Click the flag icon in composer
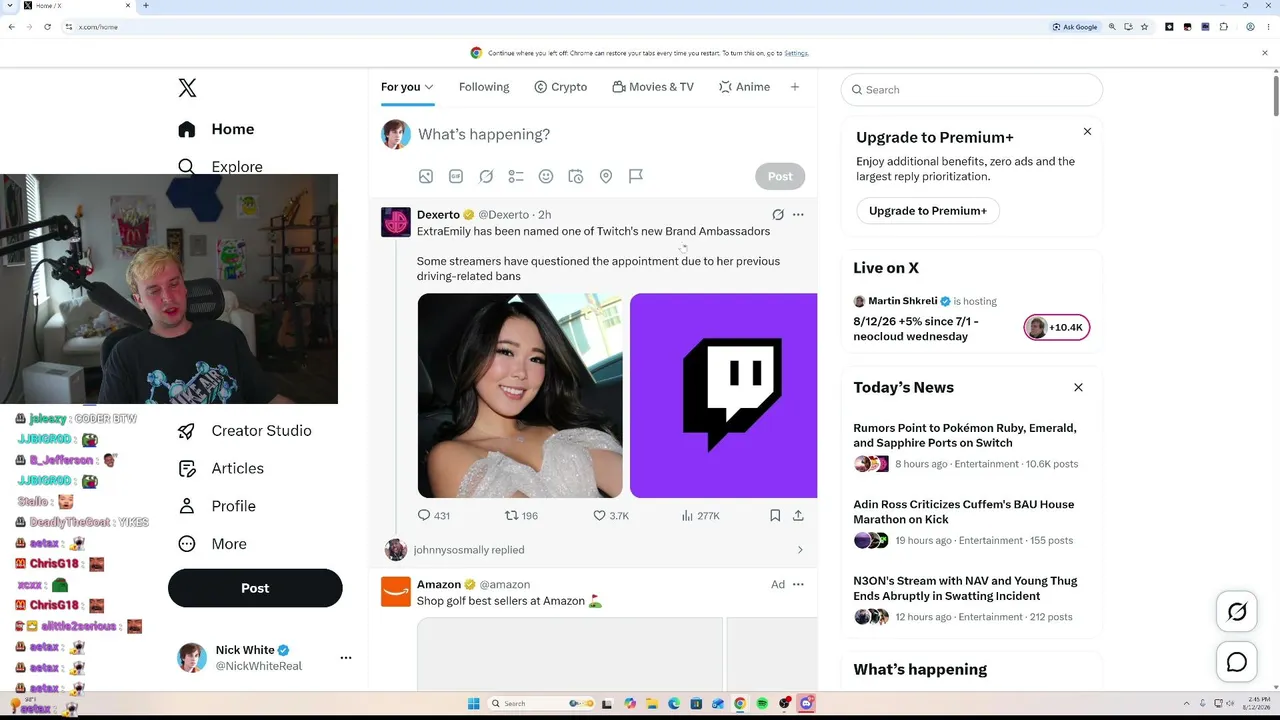 coord(636,176)
